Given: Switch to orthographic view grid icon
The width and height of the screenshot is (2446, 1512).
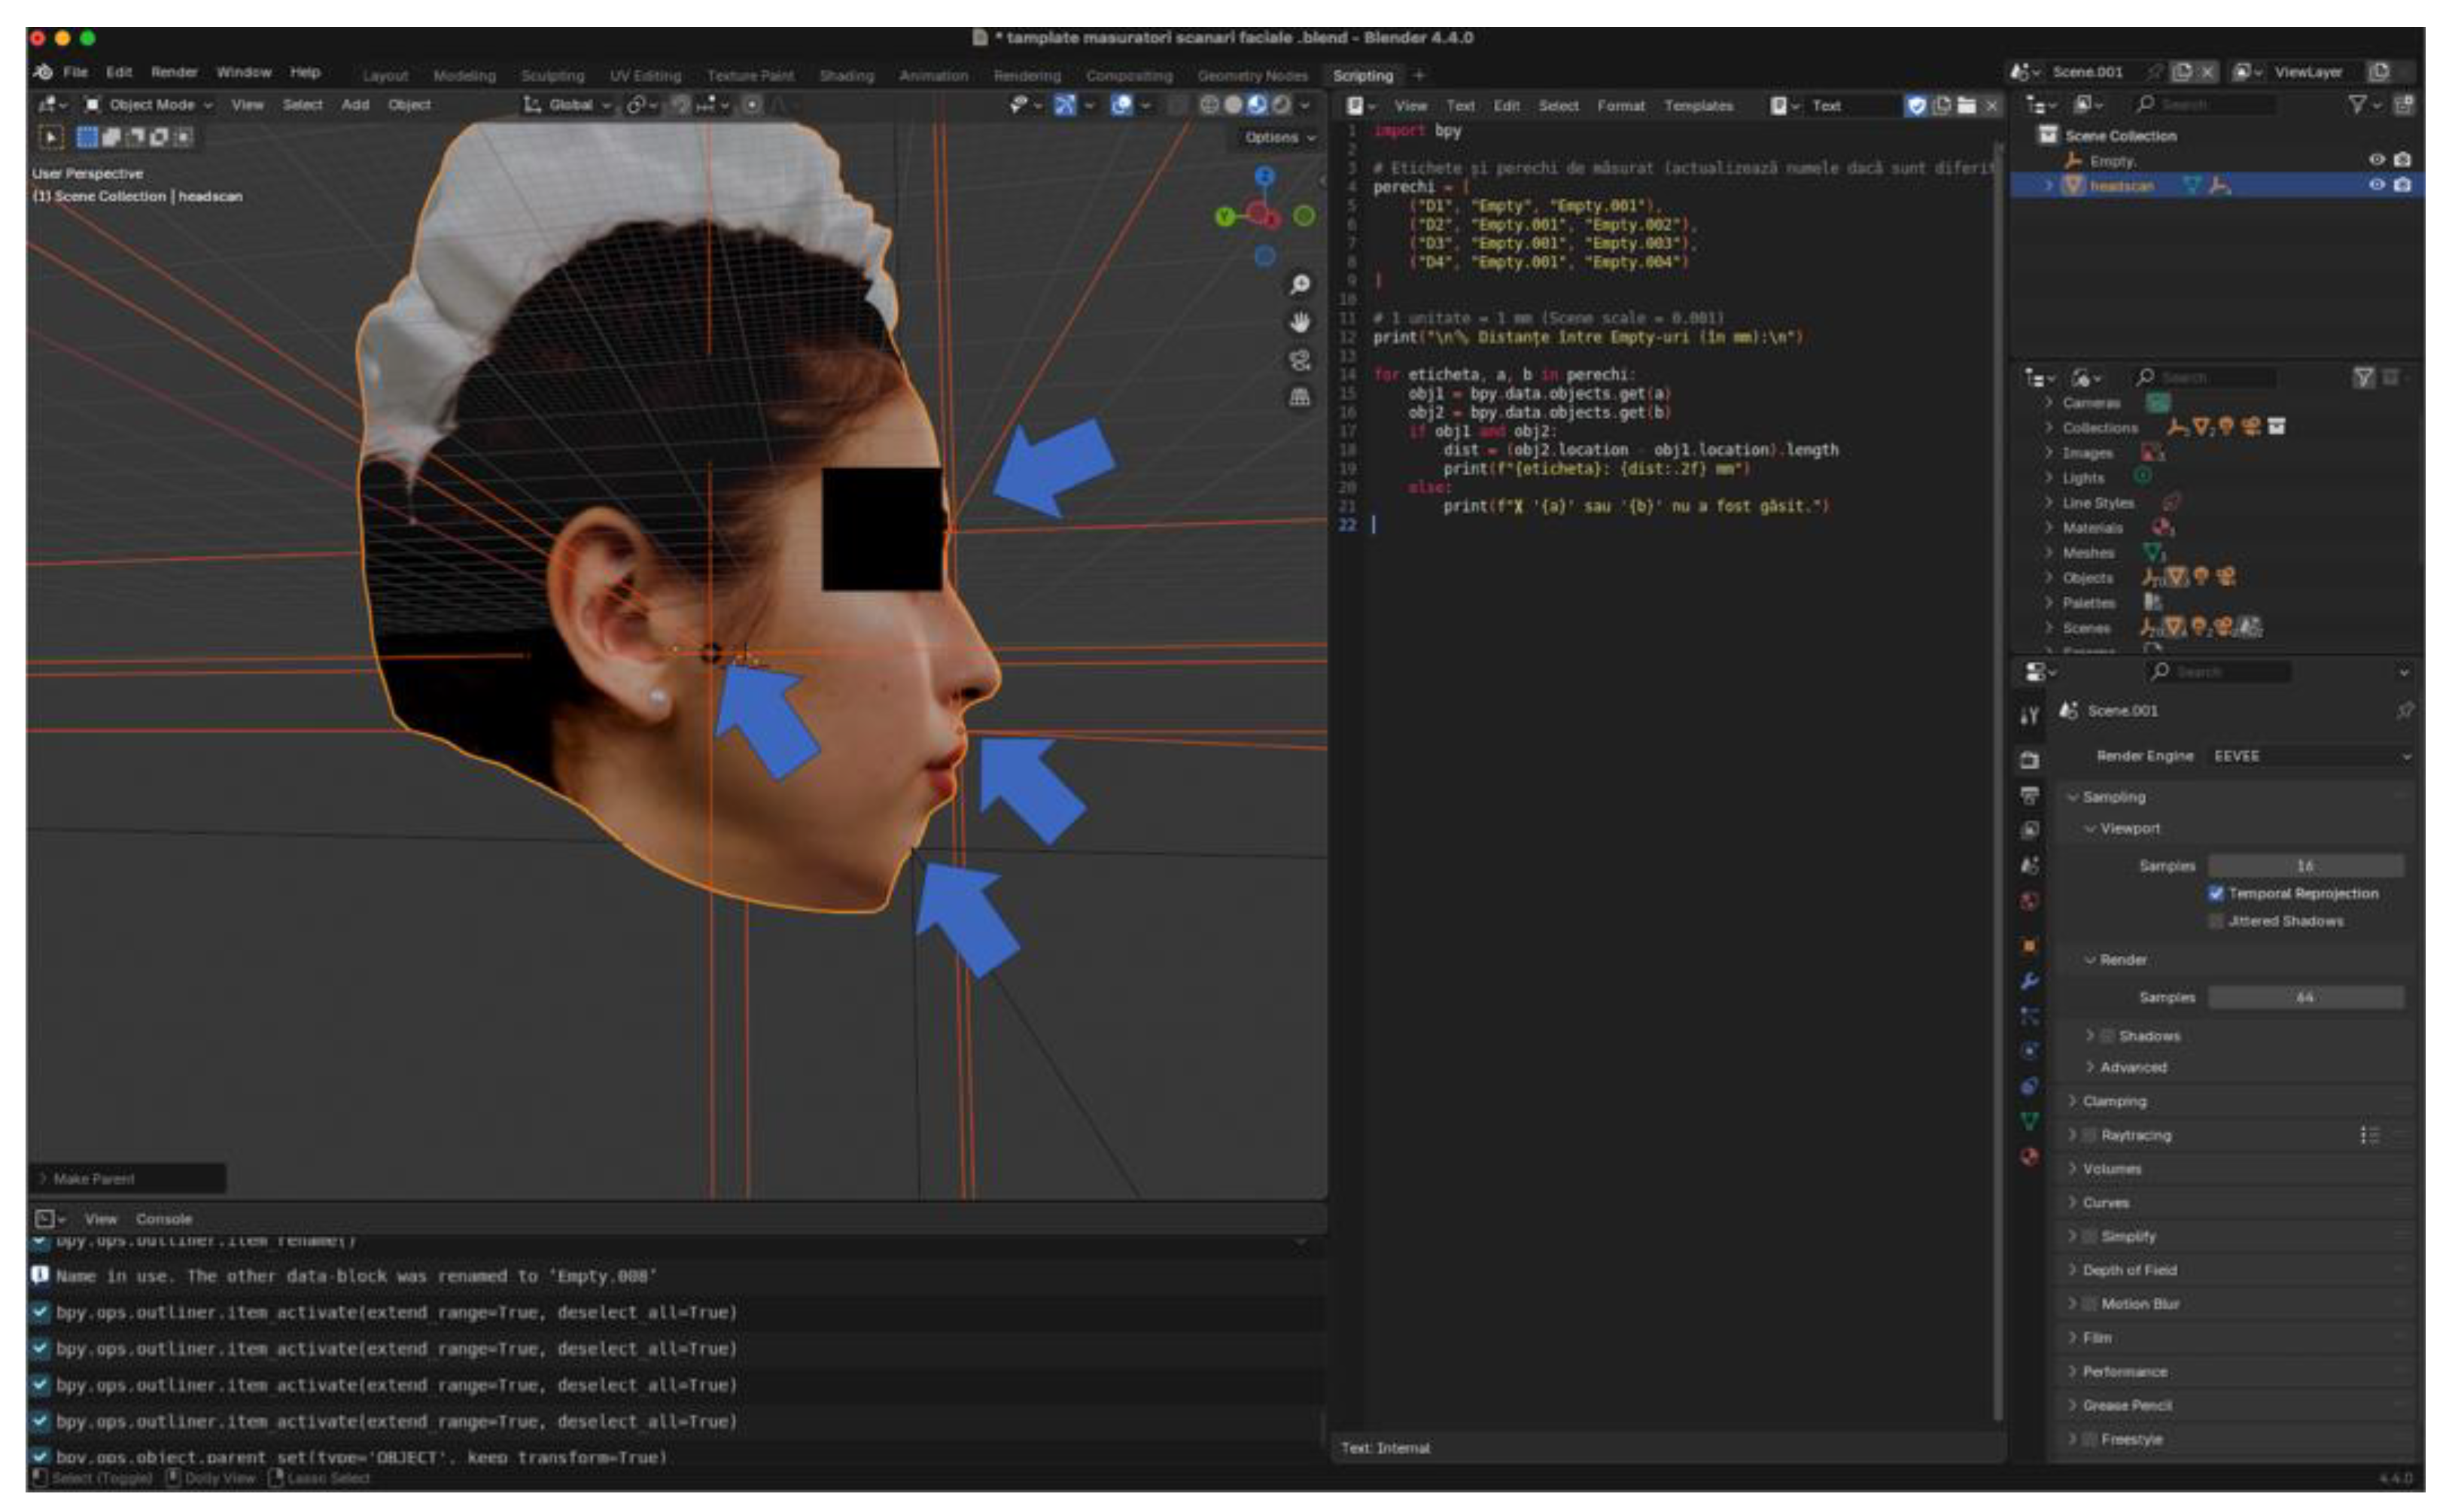Looking at the screenshot, I should tap(1299, 397).
